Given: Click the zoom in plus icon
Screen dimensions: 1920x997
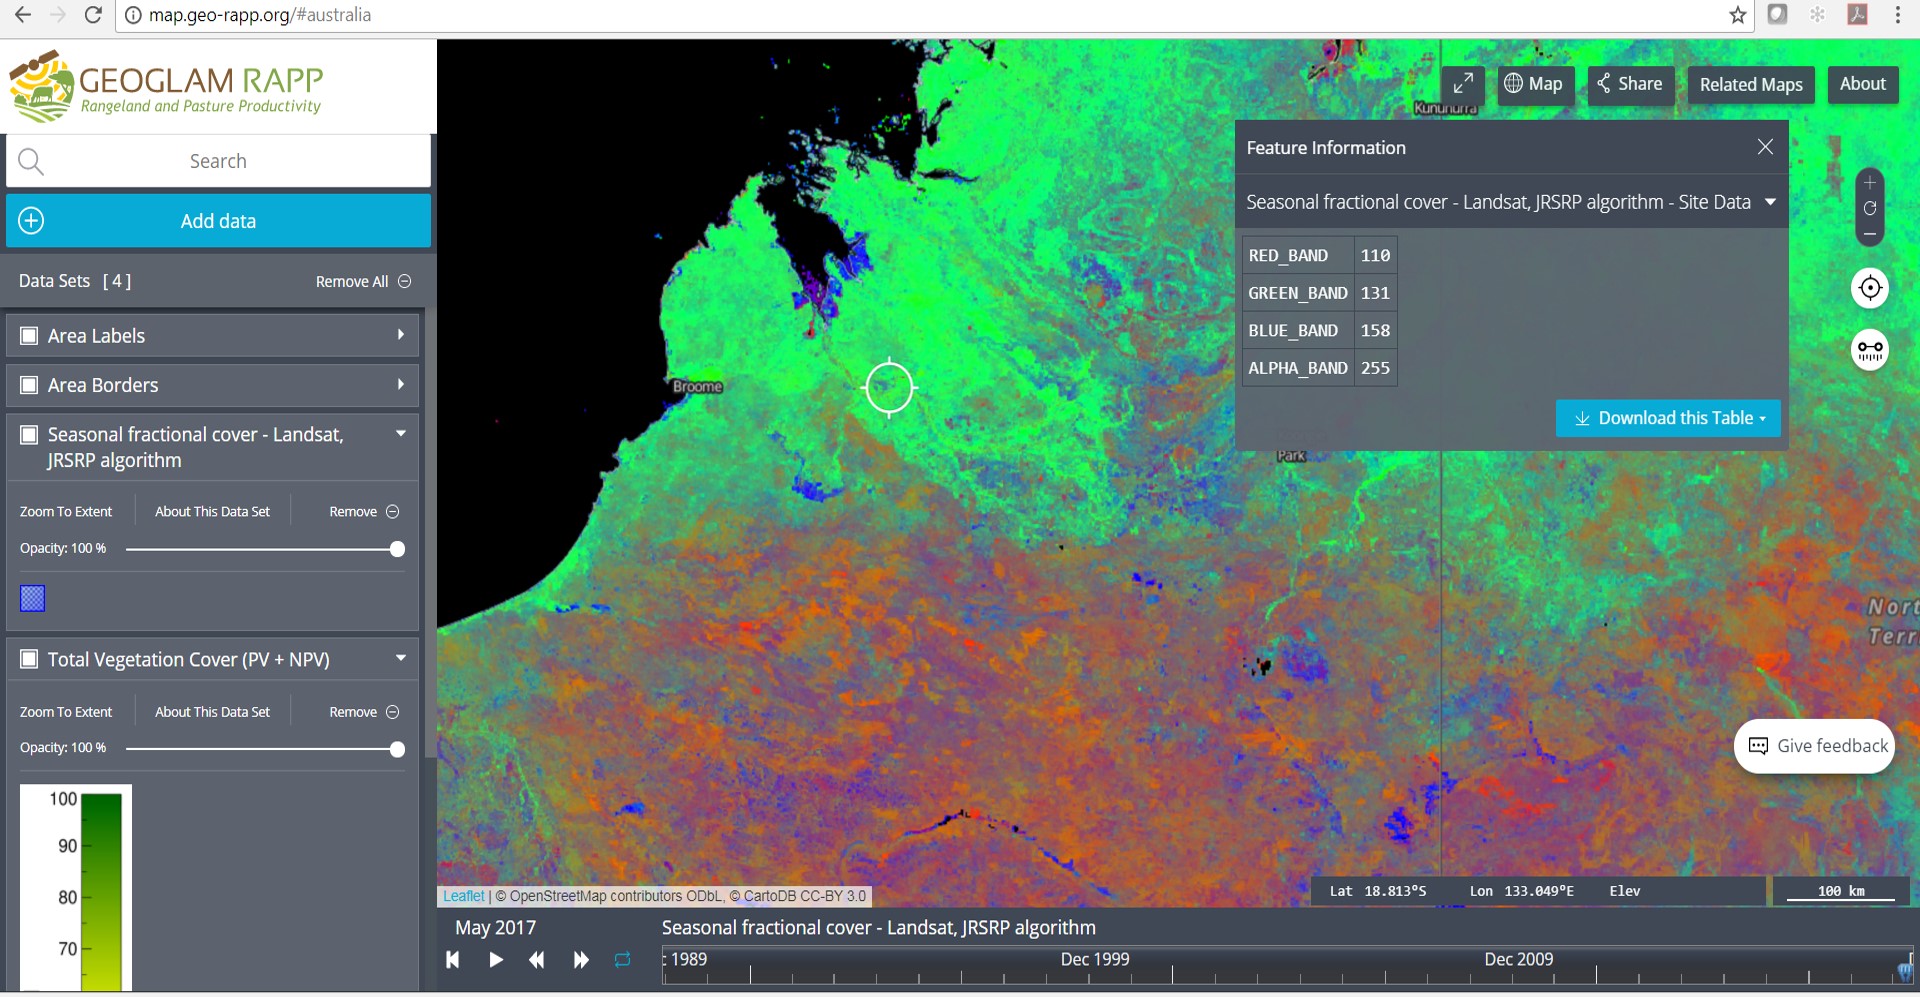Looking at the screenshot, I should [x=1870, y=183].
